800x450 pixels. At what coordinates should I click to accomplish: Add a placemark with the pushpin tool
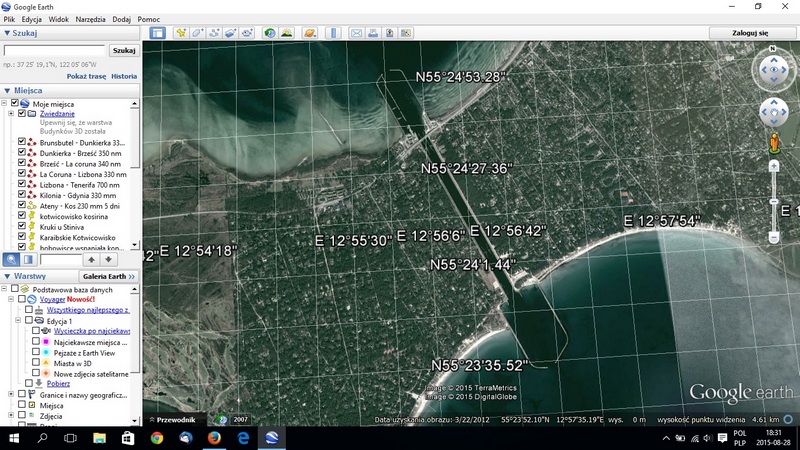click(x=181, y=33)
